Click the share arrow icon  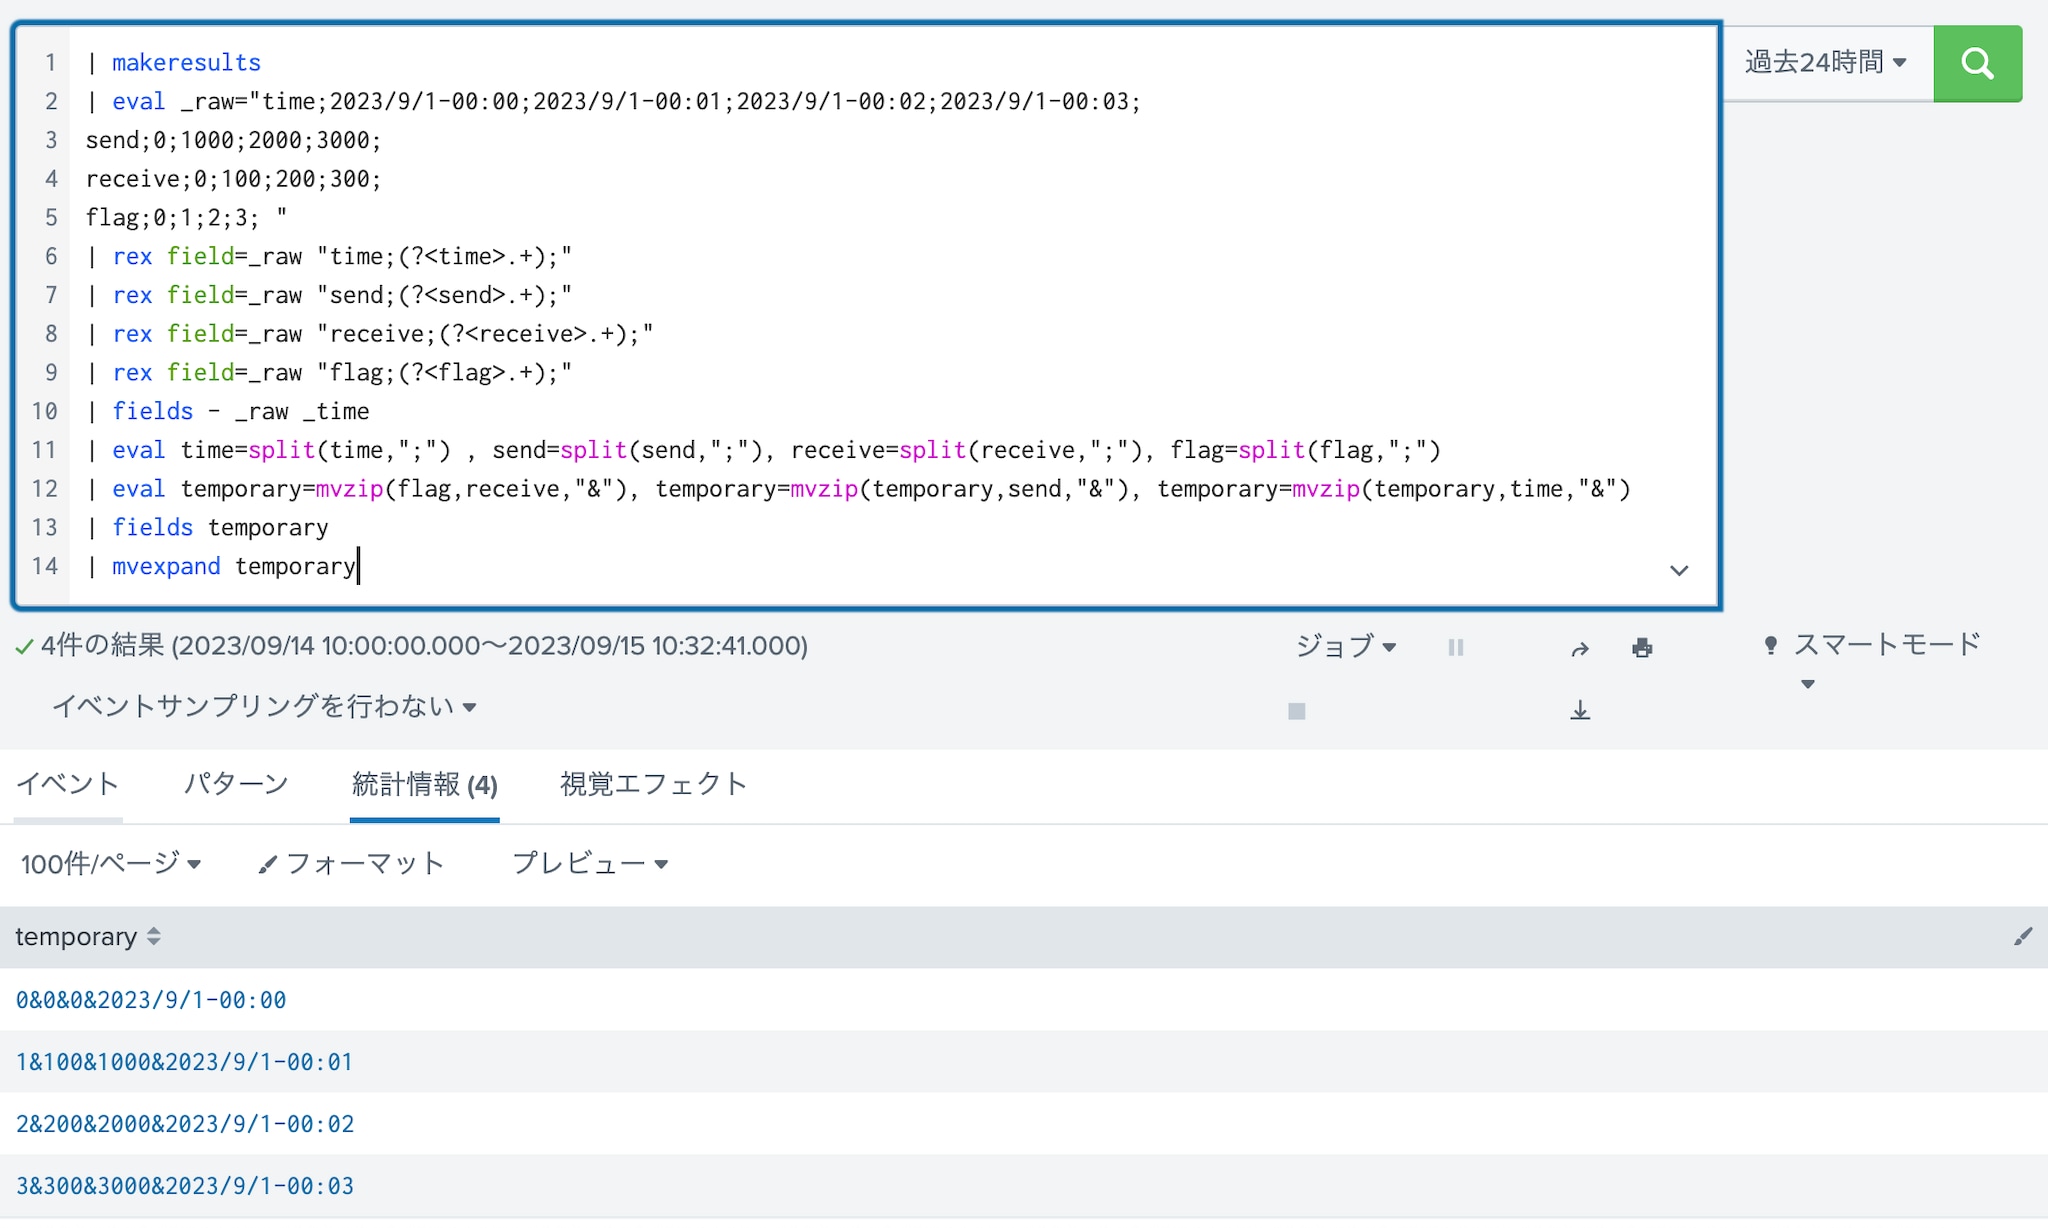click(x=1580, y=649)
